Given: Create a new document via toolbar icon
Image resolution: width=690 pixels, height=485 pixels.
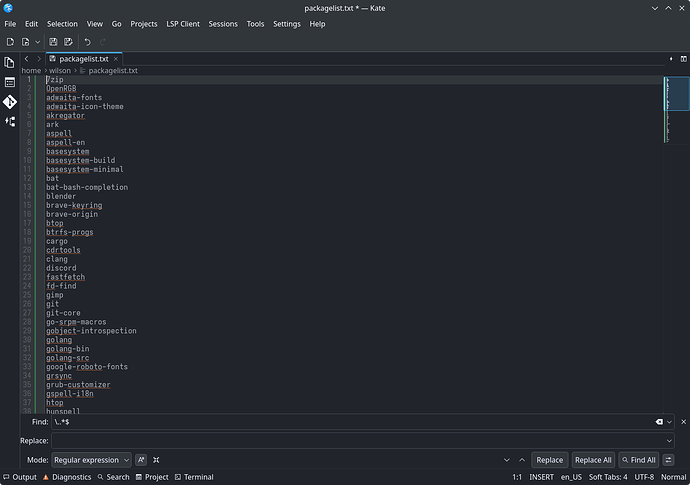Looking at the screenshot, I should pos(10,42).
